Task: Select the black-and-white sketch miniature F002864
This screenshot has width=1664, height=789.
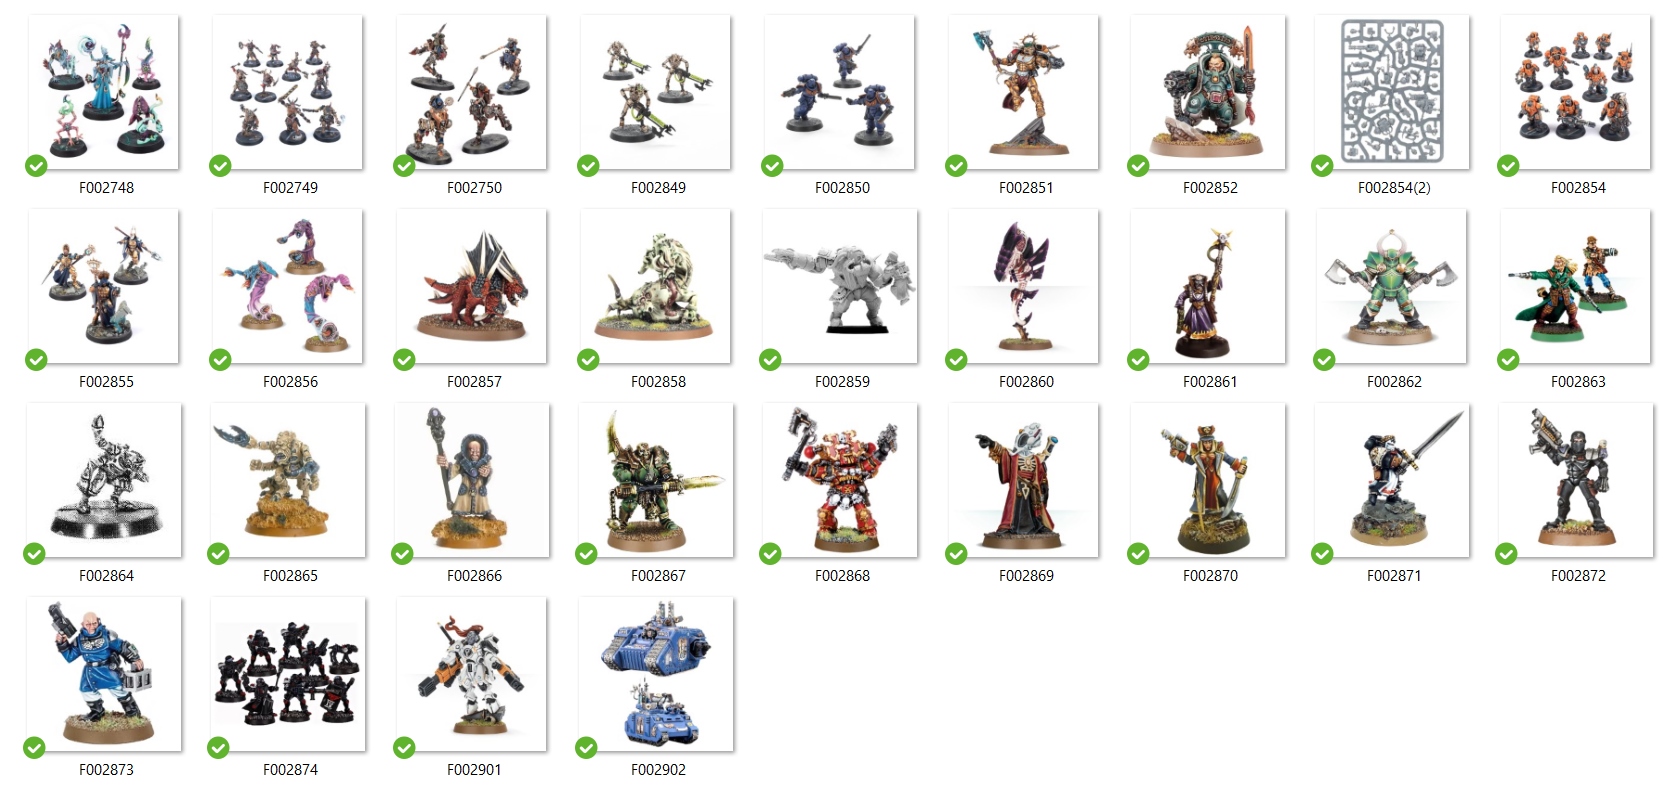Action: tap(104, 480)
